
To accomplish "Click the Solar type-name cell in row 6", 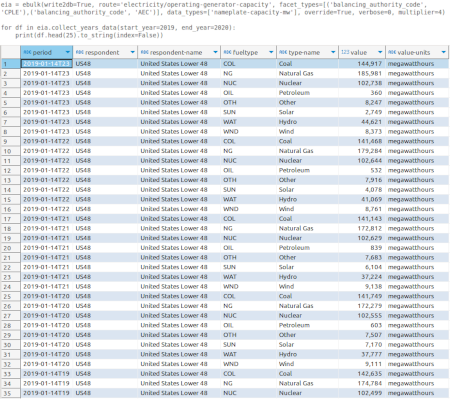I will [x=308, y=112].
